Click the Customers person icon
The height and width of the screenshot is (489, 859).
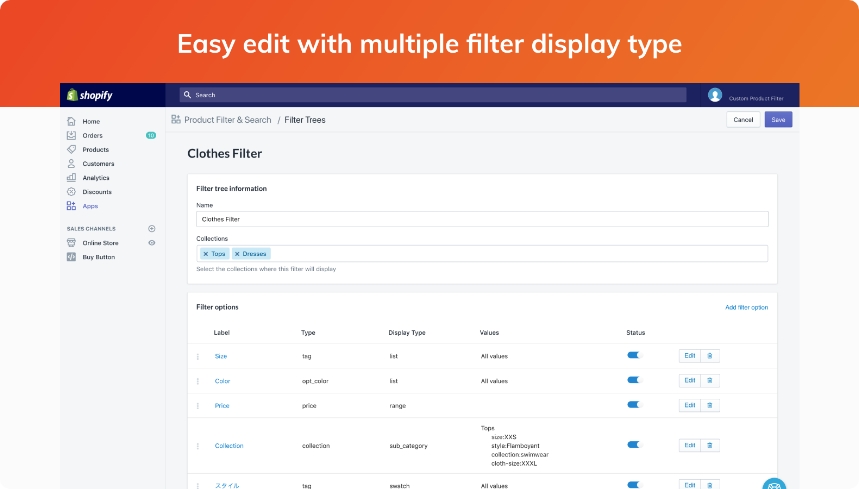point(71,164)
